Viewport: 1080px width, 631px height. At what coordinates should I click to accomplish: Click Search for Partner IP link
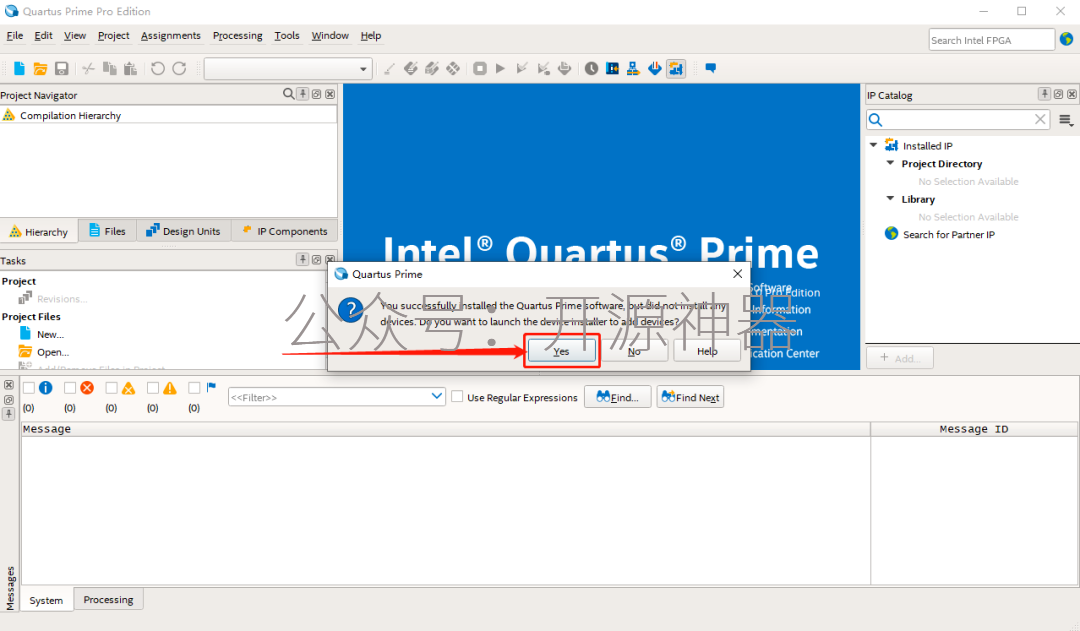948,234
